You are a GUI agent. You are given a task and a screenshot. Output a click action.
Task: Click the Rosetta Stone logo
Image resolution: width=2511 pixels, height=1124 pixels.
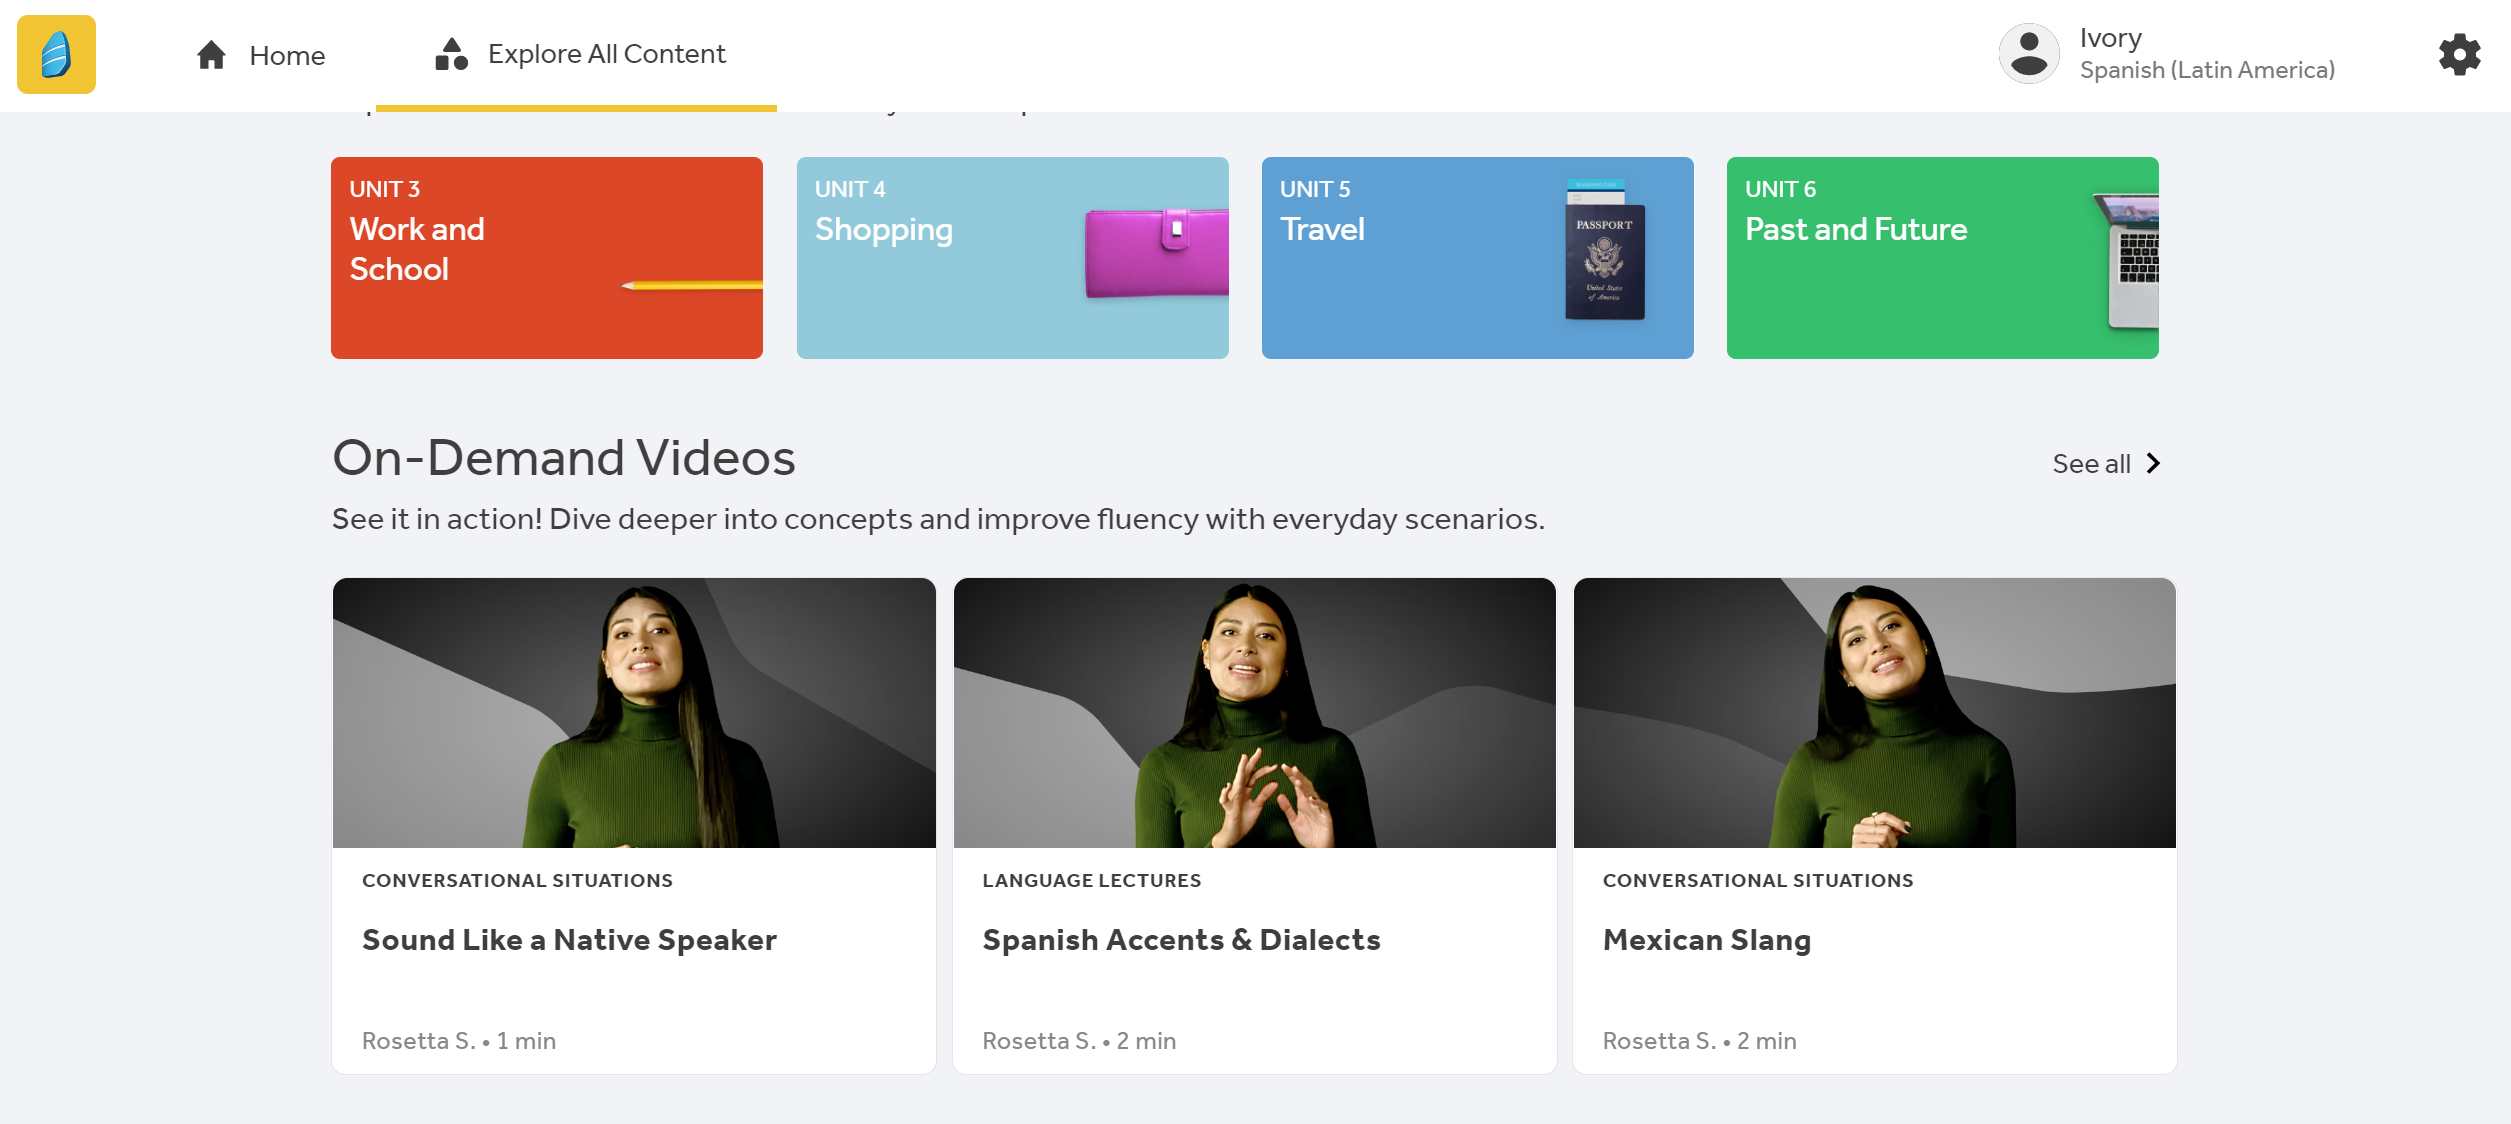[55, 55]
